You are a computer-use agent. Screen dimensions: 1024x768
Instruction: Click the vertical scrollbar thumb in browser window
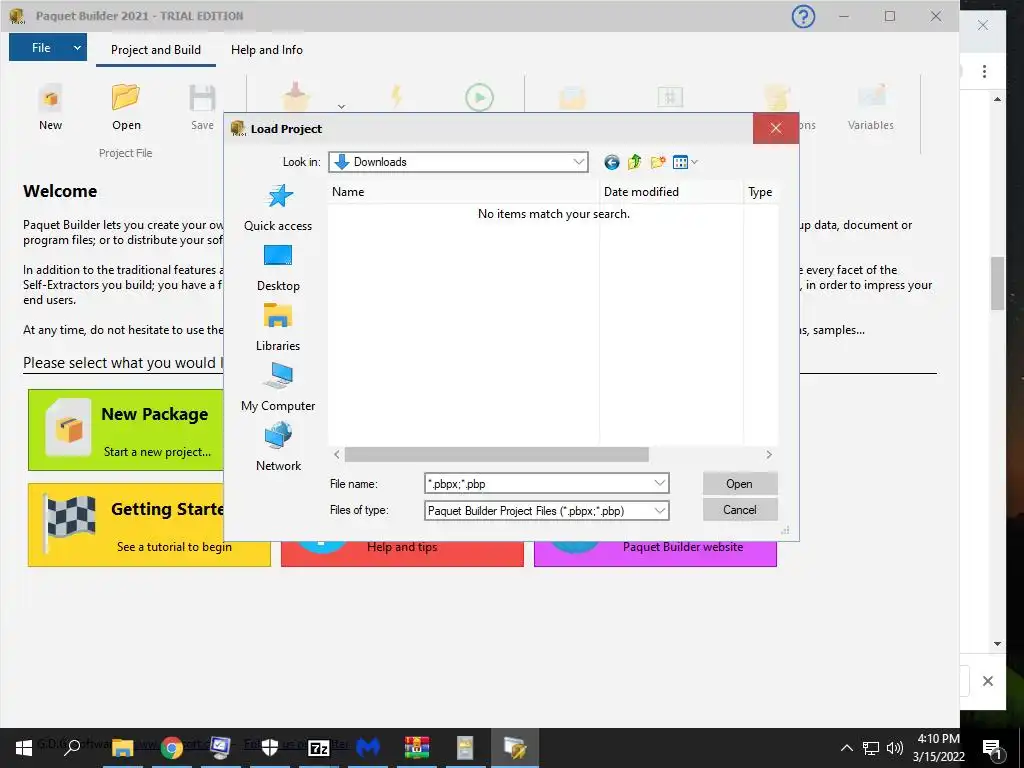coord(997,283)
